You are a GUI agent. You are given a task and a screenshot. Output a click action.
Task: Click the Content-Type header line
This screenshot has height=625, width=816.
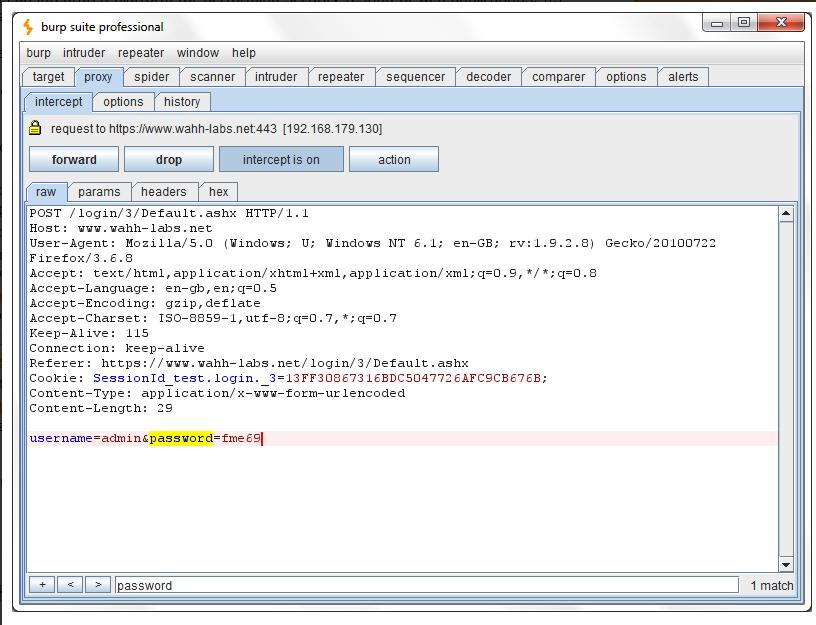[217, 393]
